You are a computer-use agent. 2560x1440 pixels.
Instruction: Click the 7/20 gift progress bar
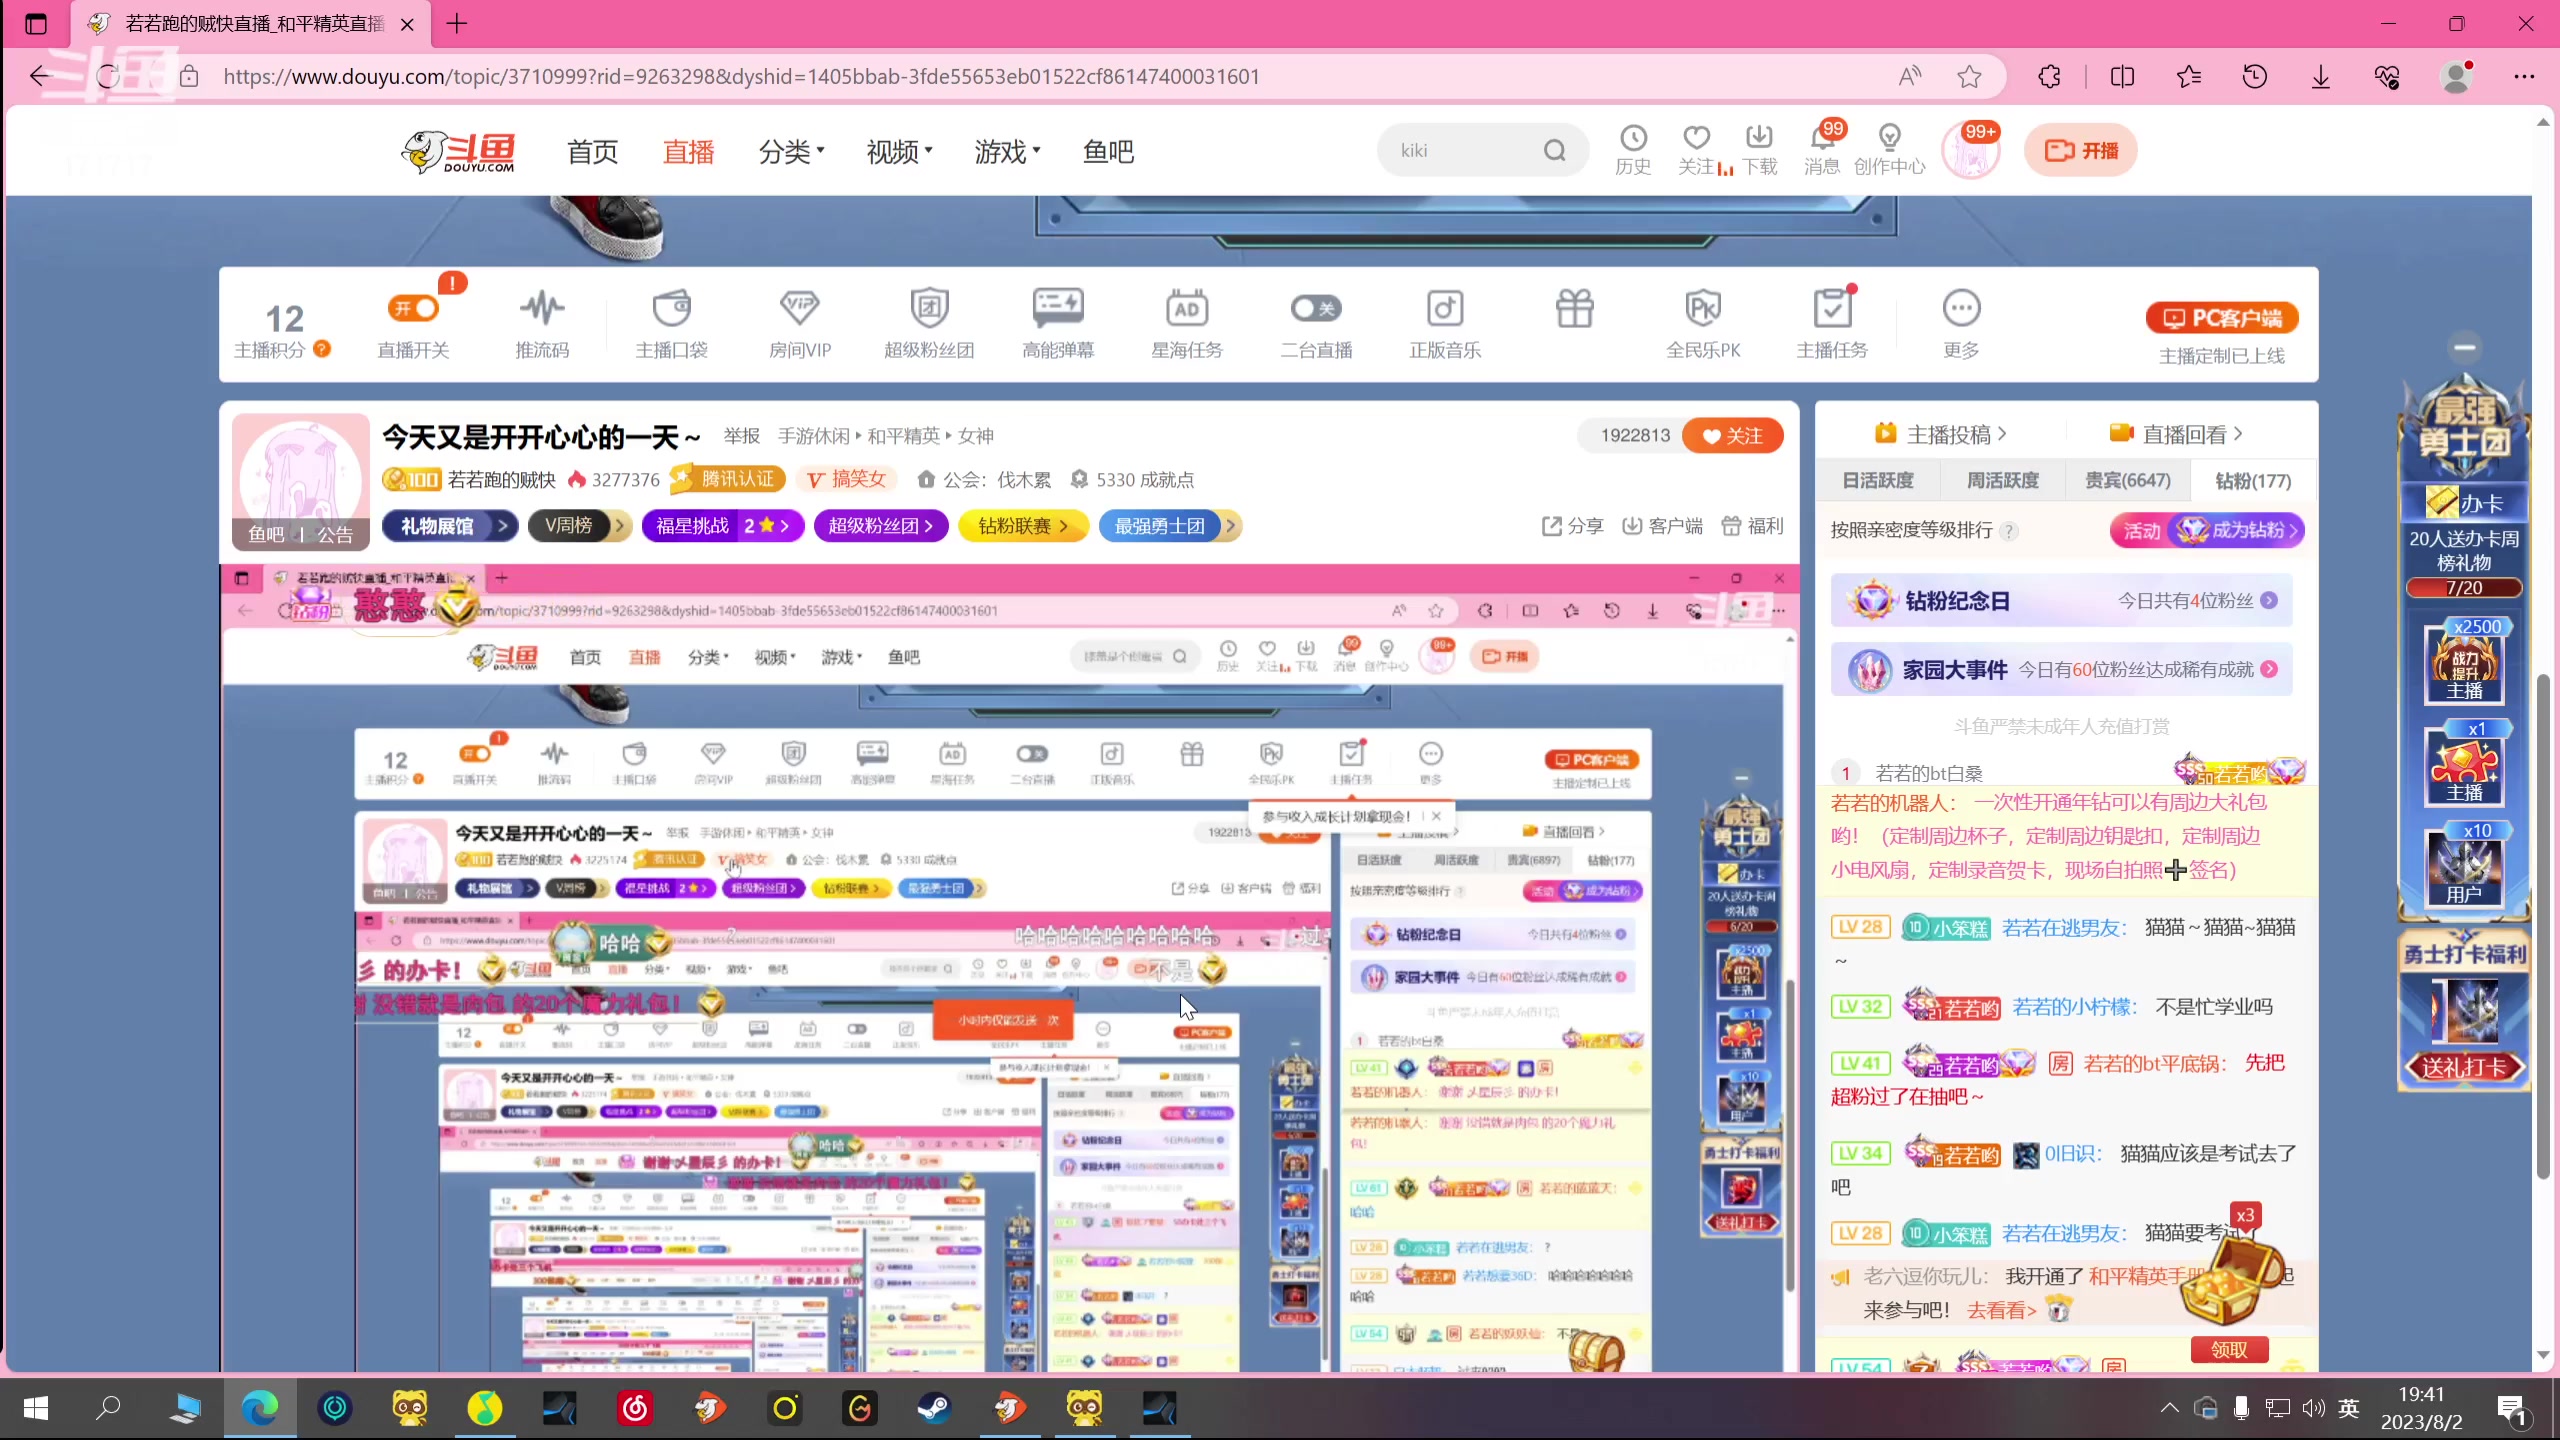point(2463,588)
